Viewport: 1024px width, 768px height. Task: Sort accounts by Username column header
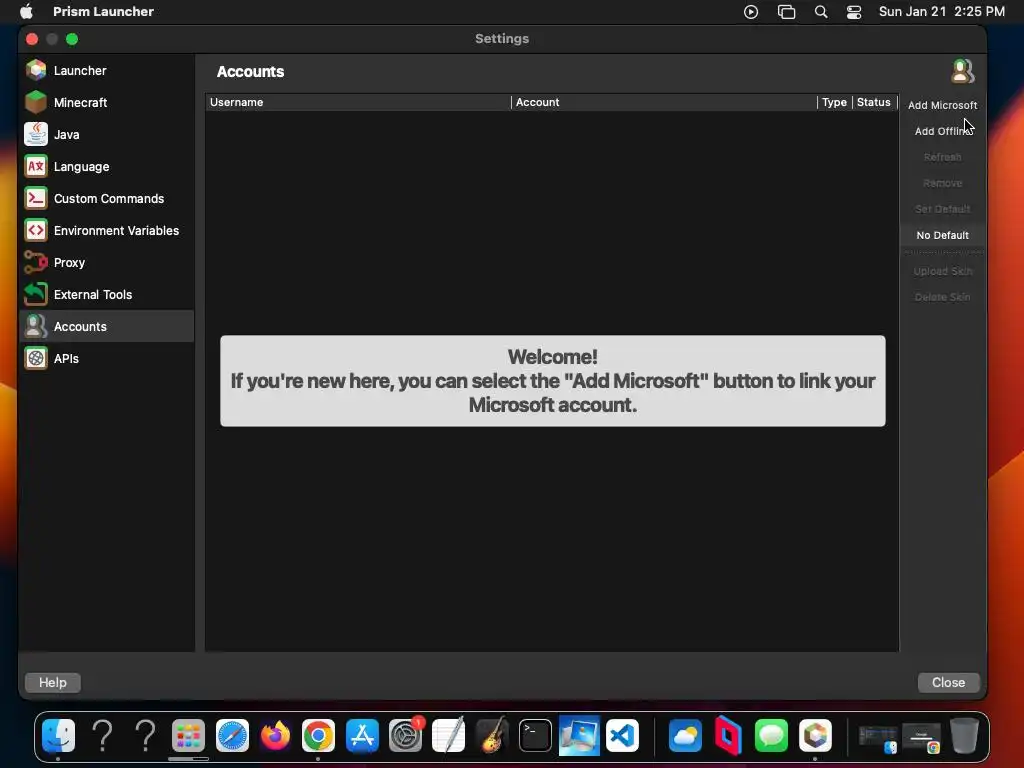point(358,103)
